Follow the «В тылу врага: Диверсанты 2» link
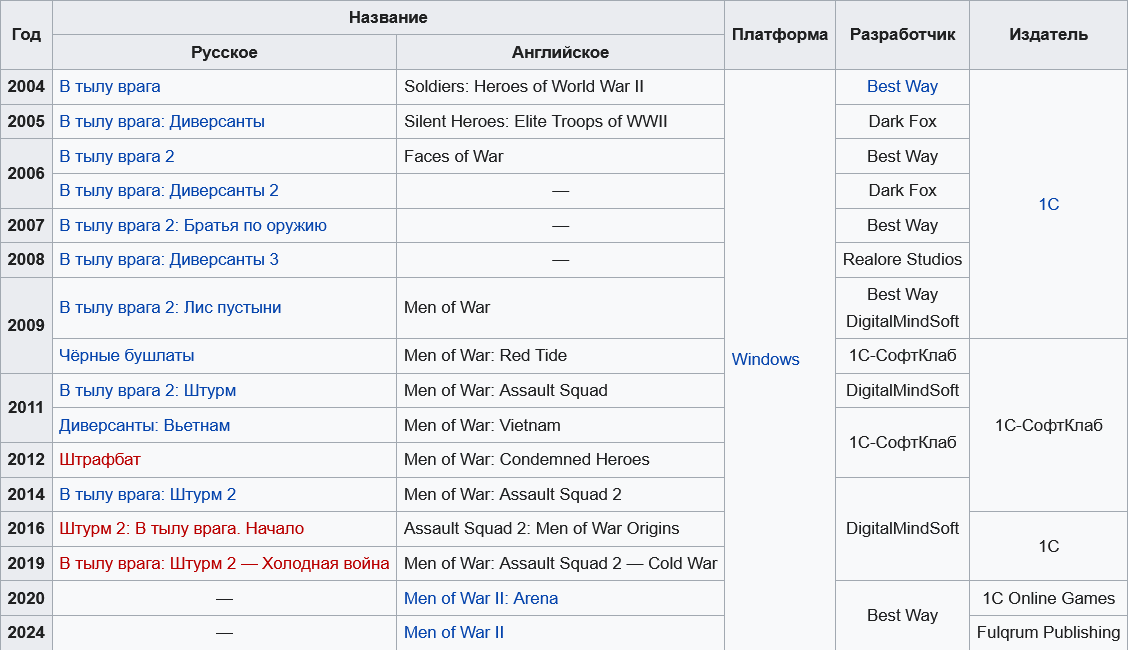The image size is (1128, 650). [169, 191]
